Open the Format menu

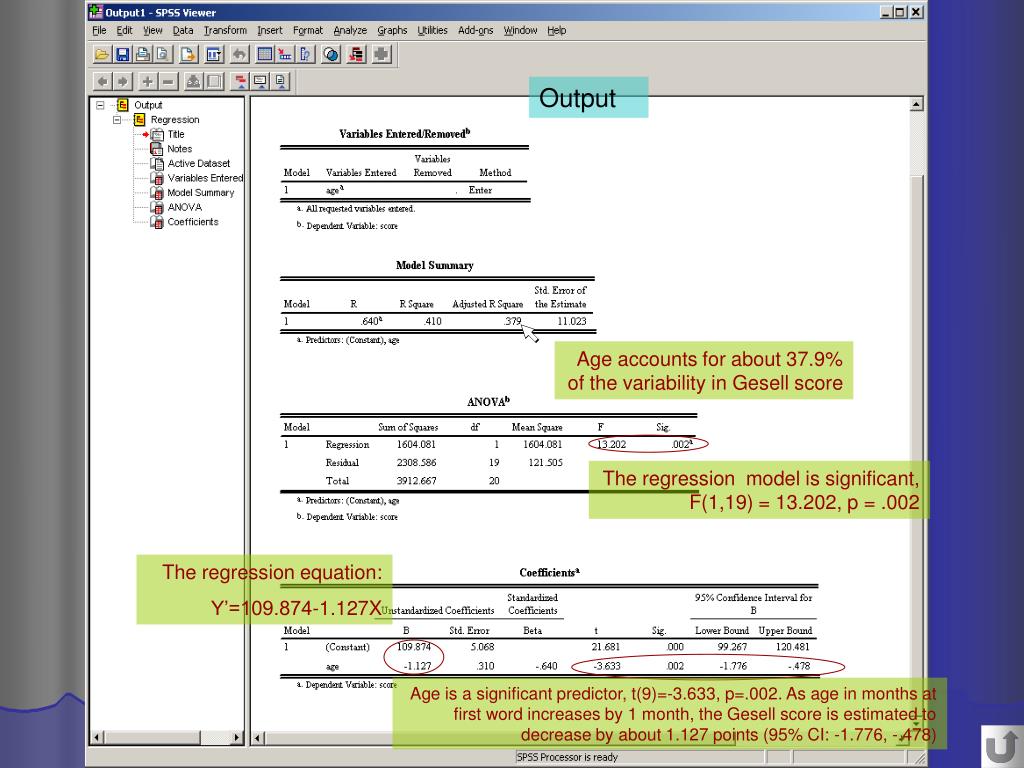pos(308,30)
